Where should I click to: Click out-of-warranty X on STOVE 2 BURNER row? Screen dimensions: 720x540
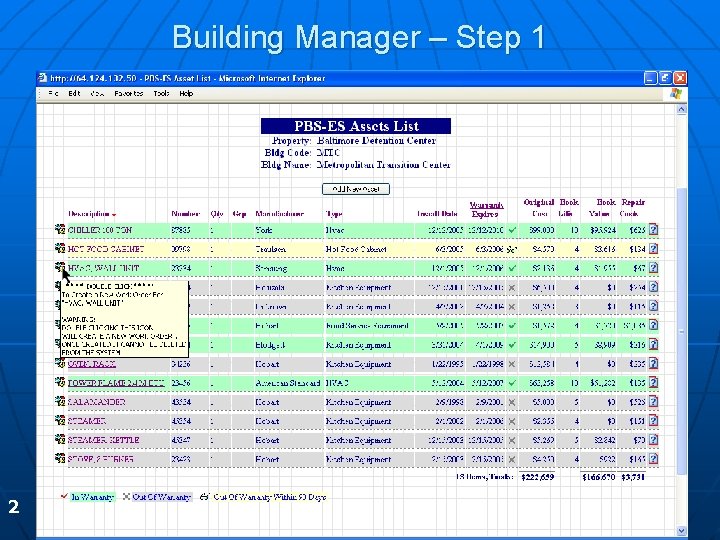512,459
